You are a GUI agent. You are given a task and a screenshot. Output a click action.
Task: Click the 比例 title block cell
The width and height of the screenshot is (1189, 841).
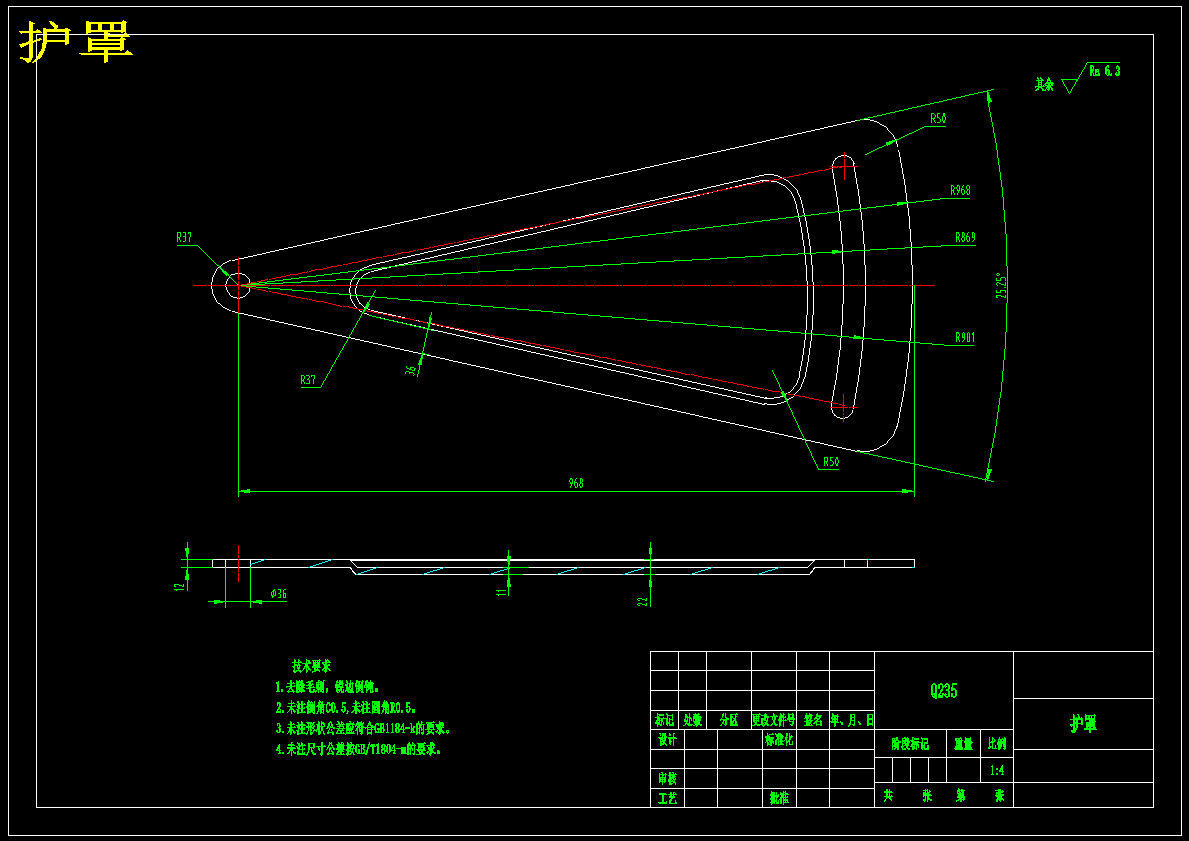pyautogui.click(x=998, y=744)
